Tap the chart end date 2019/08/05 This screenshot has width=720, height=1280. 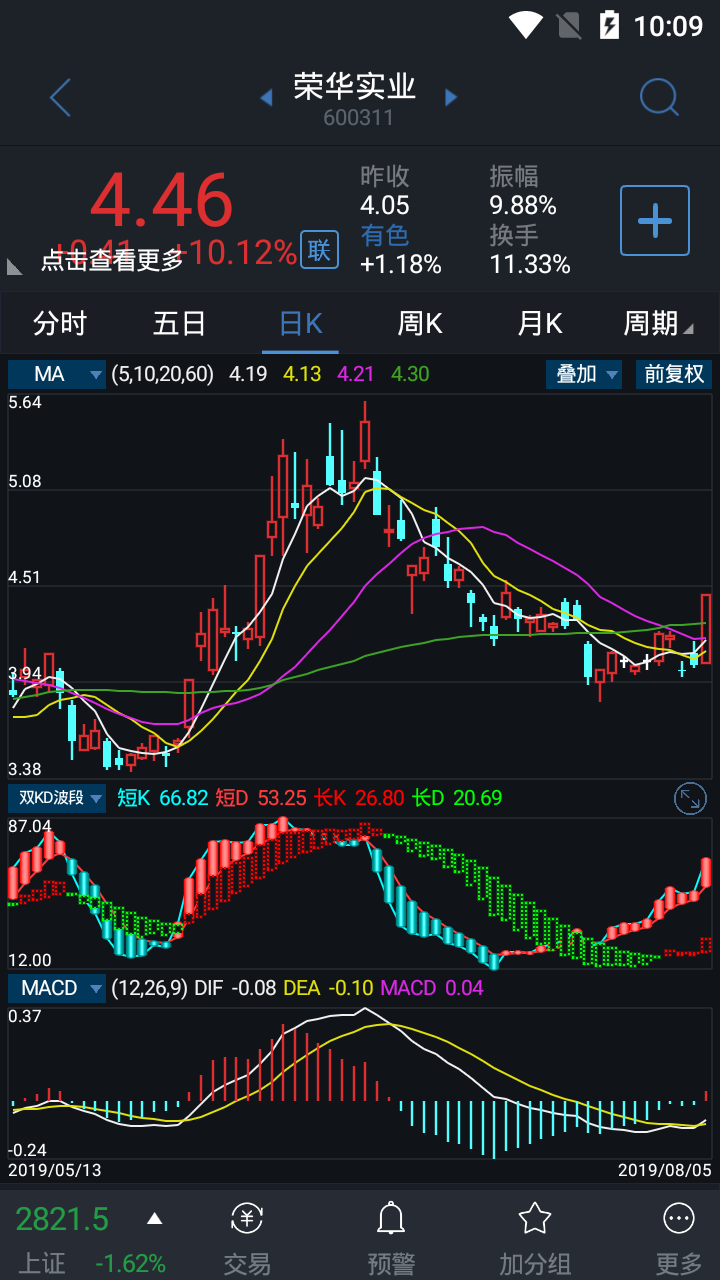point(665,1169)
